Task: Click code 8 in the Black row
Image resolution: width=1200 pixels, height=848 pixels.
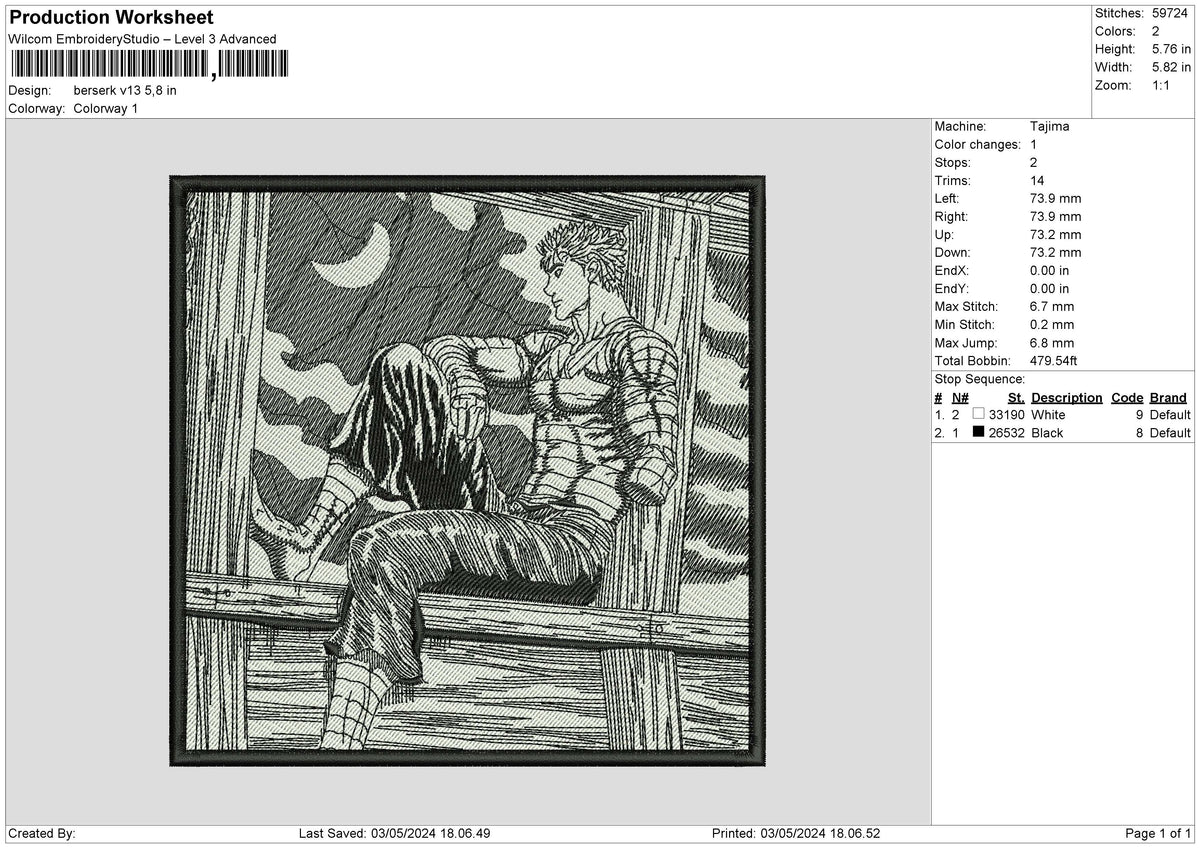Action: (1139, 432)
